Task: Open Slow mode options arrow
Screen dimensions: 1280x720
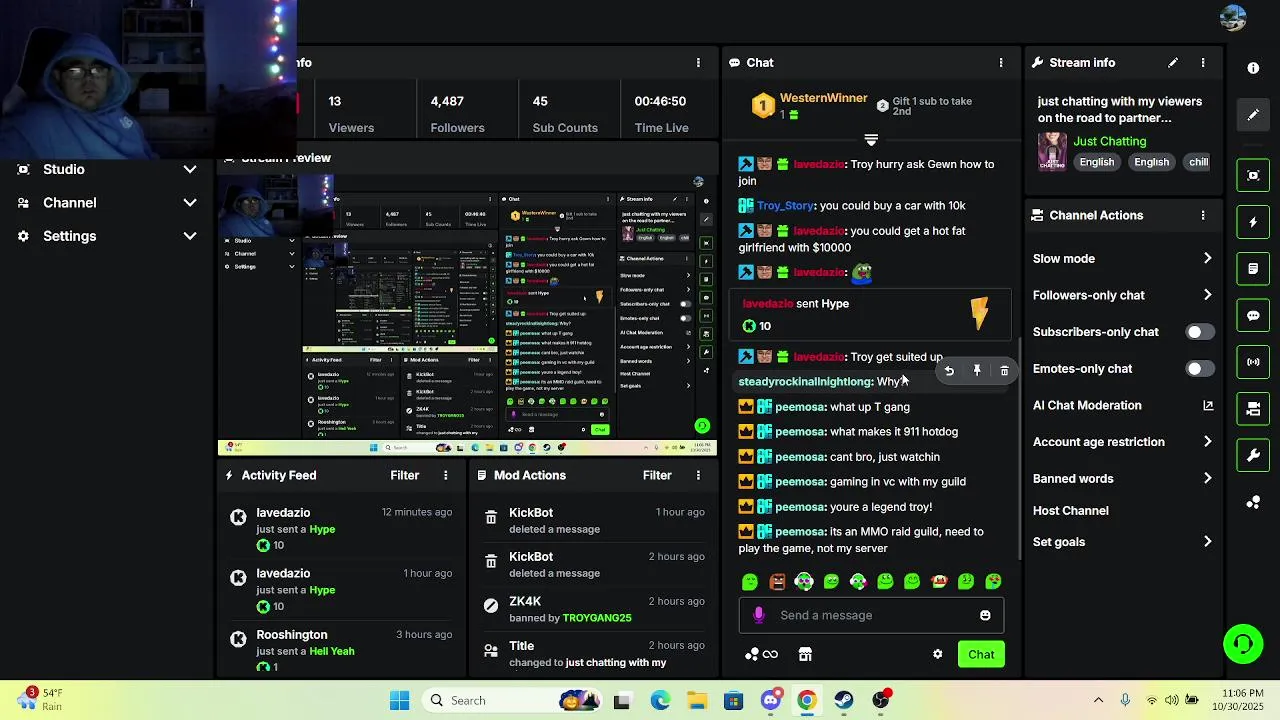Action: click(1207, 258)
